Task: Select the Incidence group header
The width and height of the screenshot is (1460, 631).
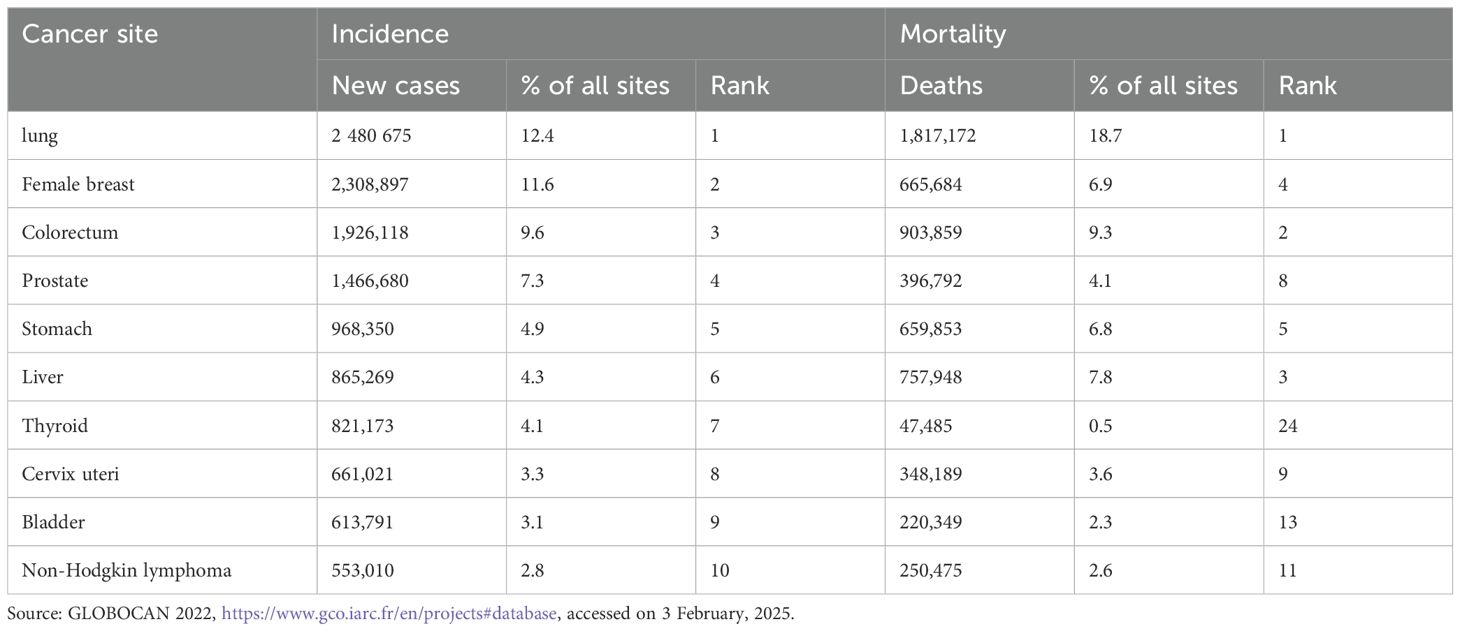Action: coord(390,34)
